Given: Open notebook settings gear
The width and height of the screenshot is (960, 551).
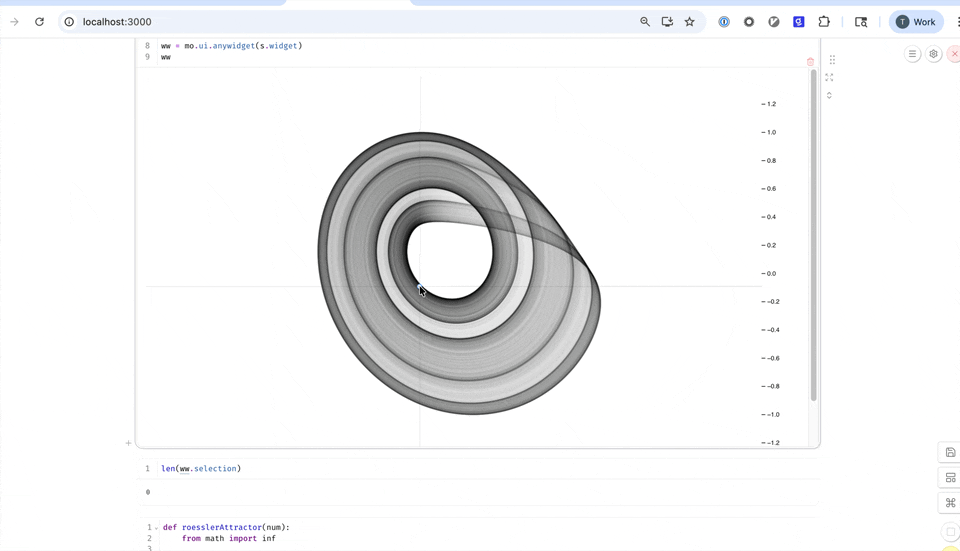Looking at the screenshot, I should pos(934,54).
